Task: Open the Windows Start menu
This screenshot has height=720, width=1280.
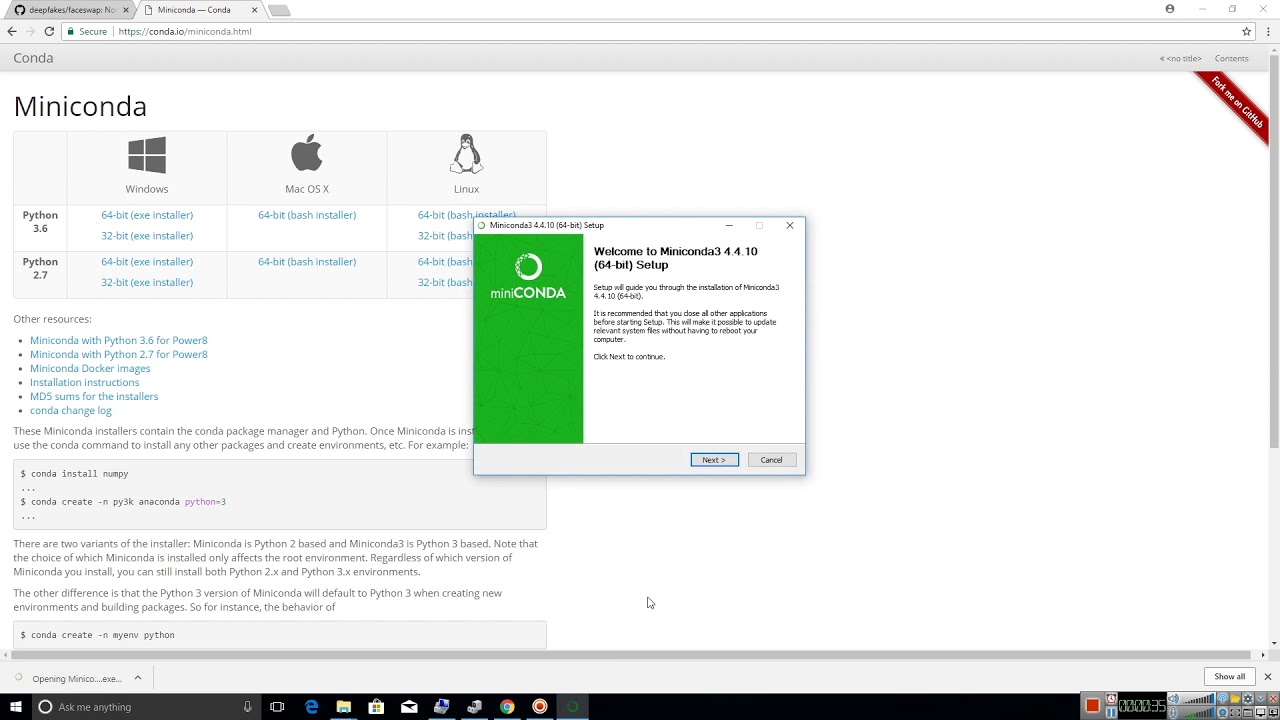Action: pyautogui.click(x=16, y=707)
